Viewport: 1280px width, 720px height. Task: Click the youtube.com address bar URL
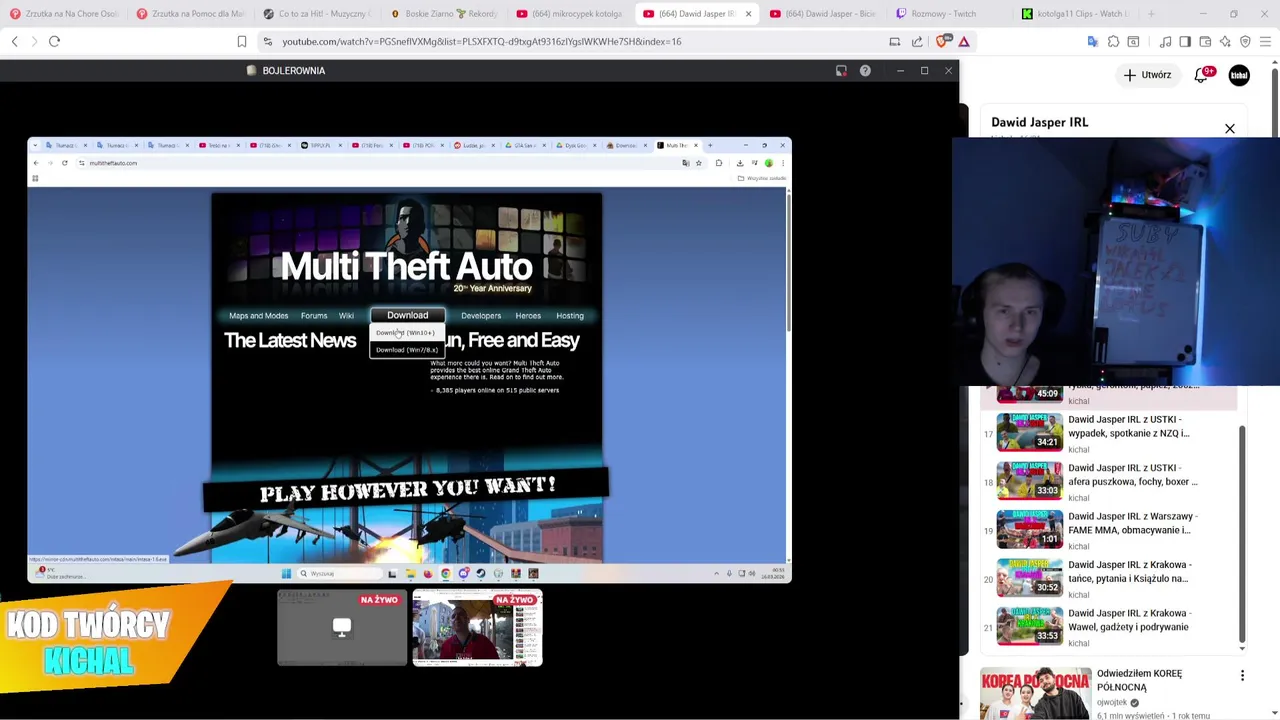pos(481,42)
